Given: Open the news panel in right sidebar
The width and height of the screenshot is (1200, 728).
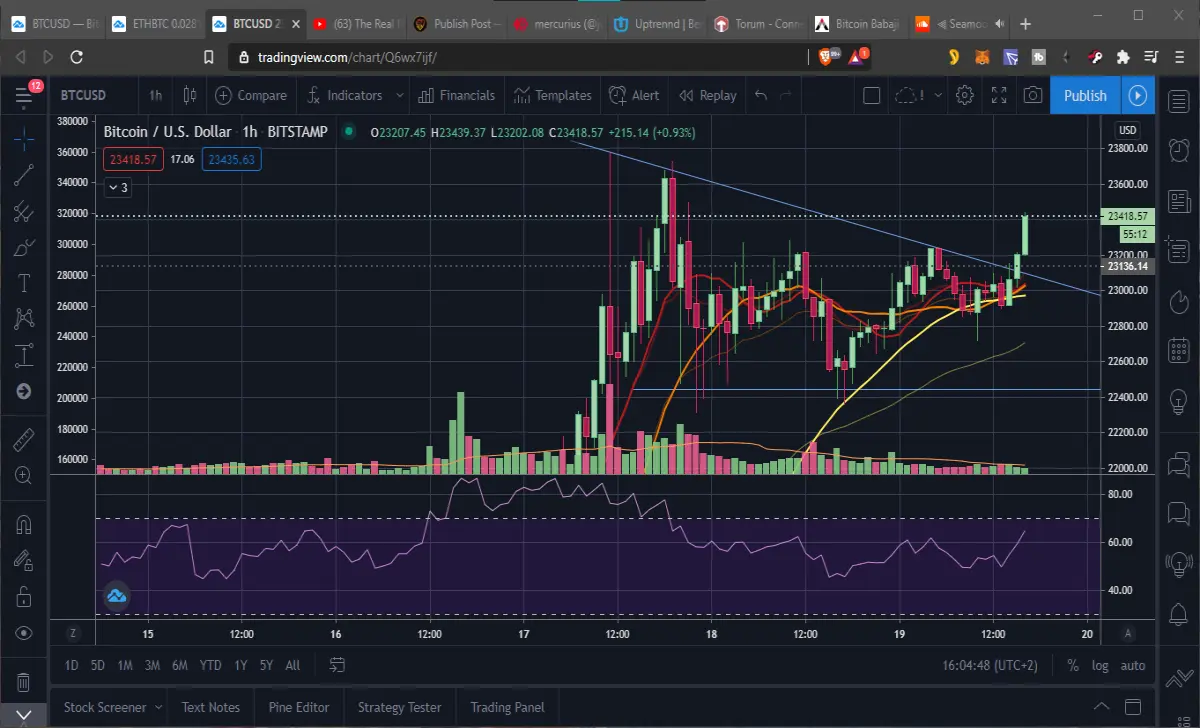Looking at the screenshot, I should point(1179,200).
